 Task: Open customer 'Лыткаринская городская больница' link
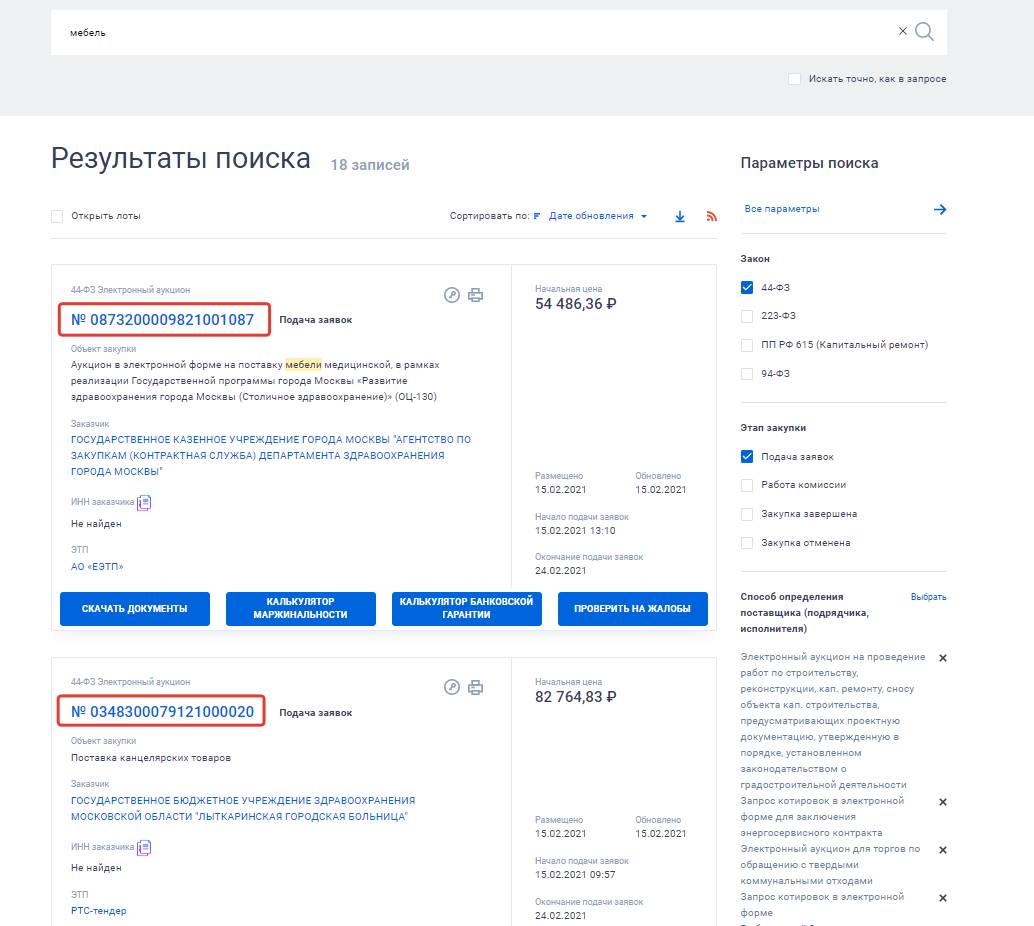tap(243, 809)
